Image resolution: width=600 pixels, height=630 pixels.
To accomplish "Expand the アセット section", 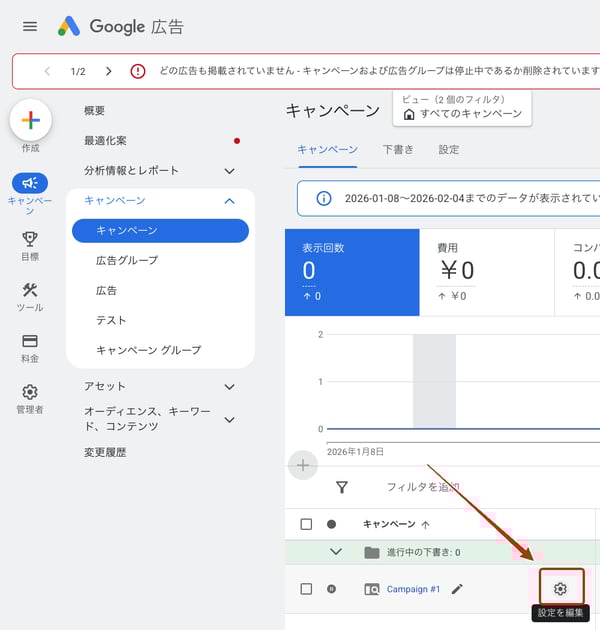I will 230,387.
